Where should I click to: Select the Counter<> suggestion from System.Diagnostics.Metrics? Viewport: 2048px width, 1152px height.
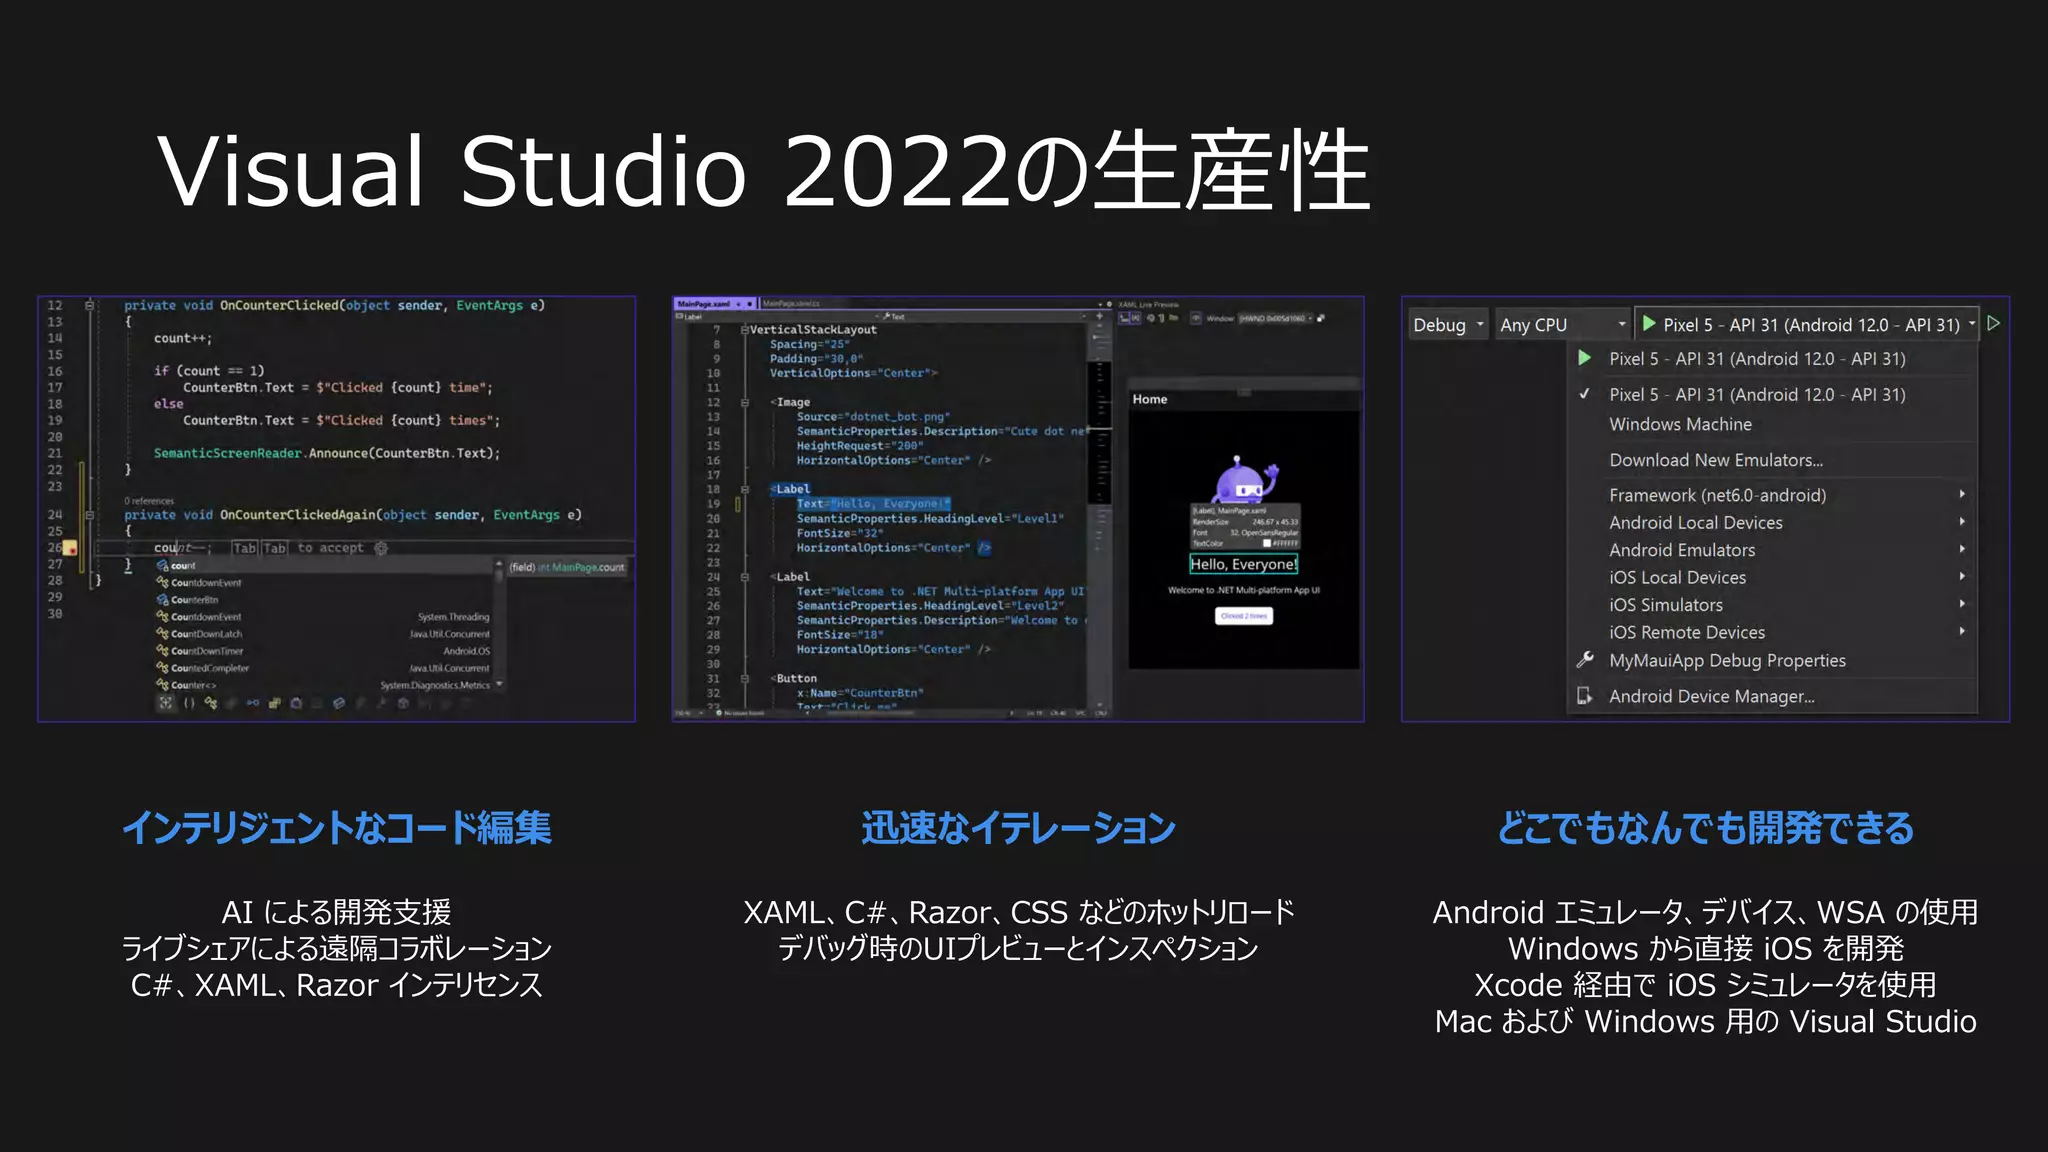[x=326, y=685]
